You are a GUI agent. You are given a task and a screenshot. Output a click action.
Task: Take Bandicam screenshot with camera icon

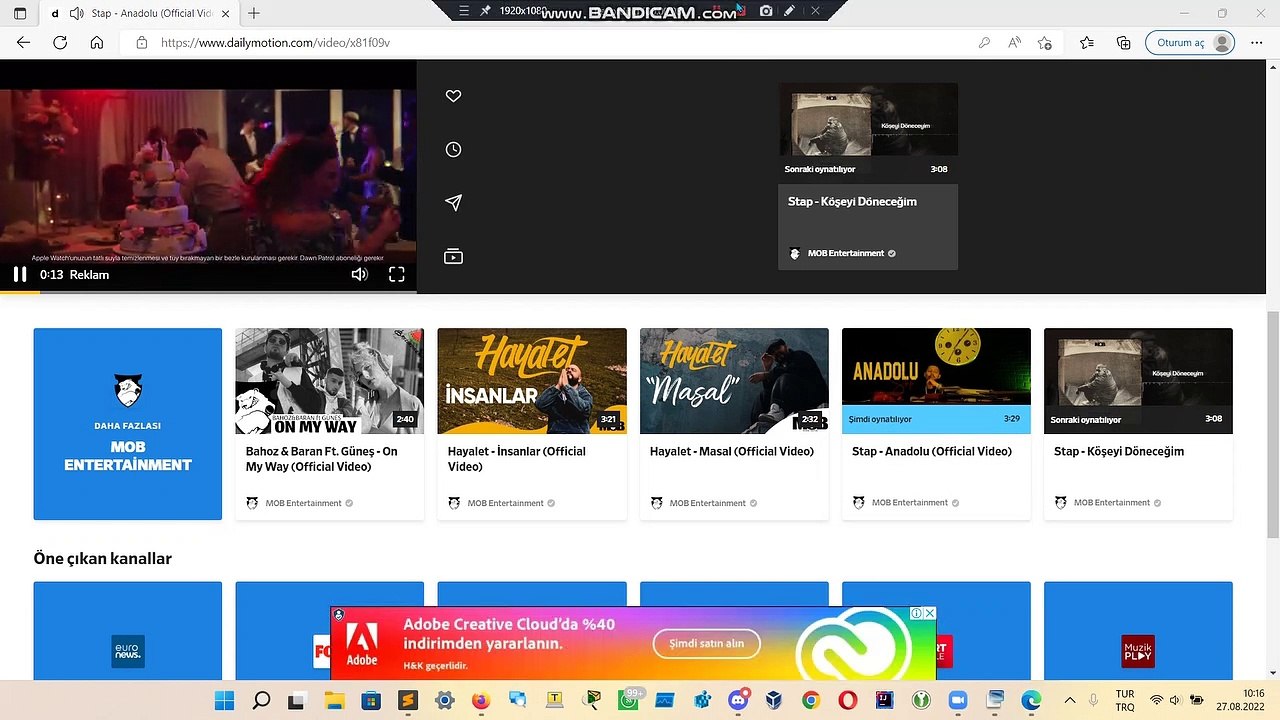tap(766, 10)
